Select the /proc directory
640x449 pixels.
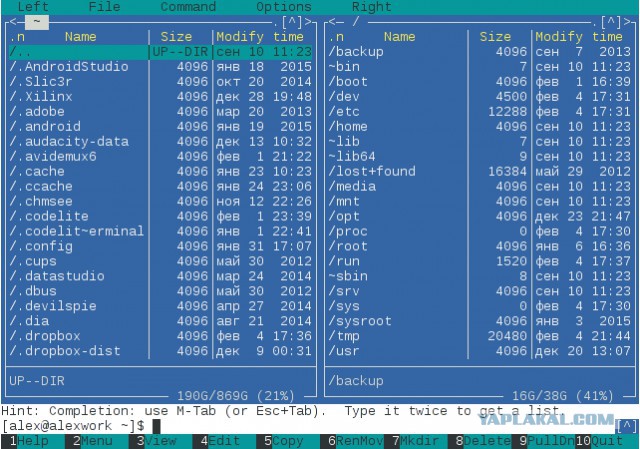click(x=480, y=231)
